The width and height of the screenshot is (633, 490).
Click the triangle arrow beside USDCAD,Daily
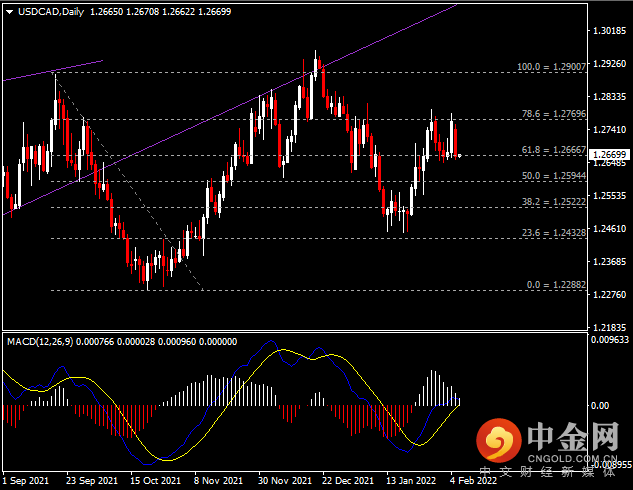(10, 12)
